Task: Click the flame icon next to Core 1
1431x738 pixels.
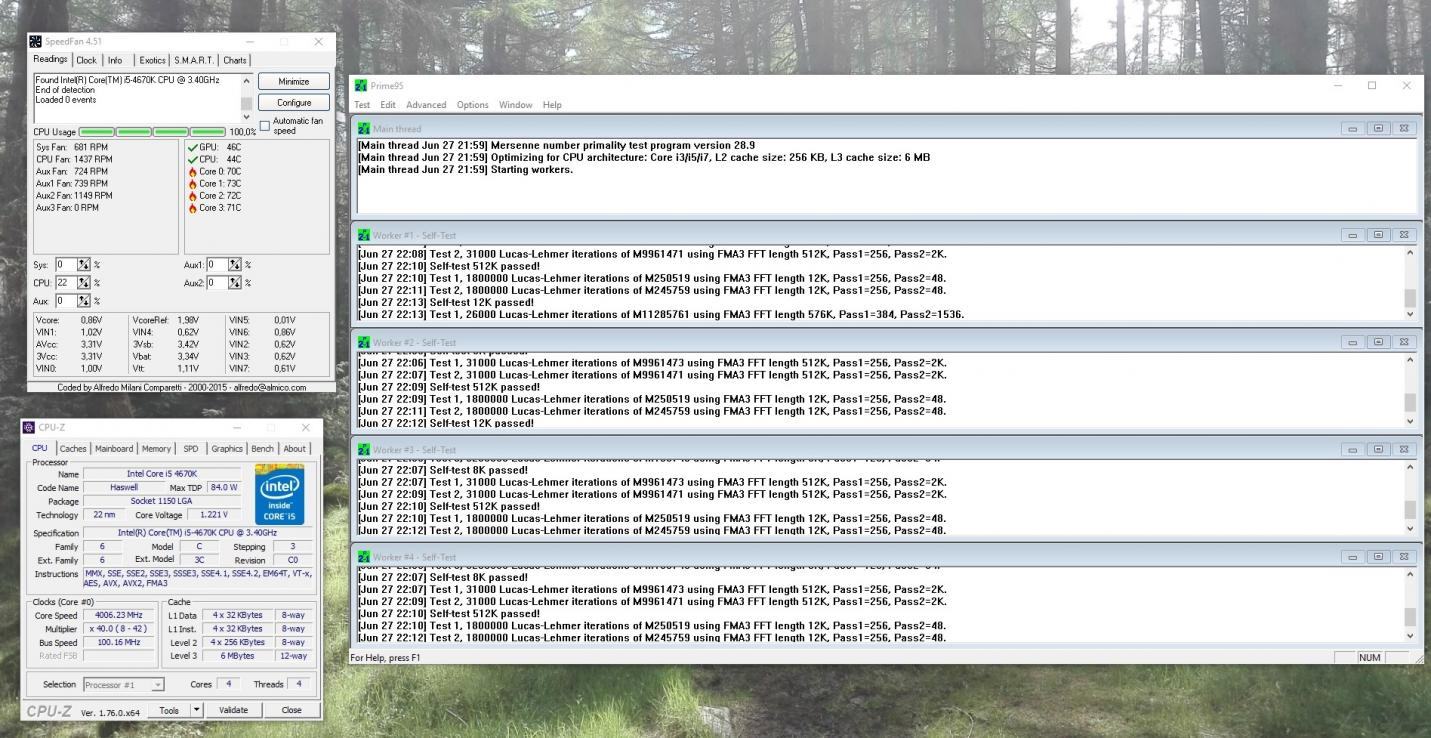Action: pyautogui.click(x=192, y=184)
